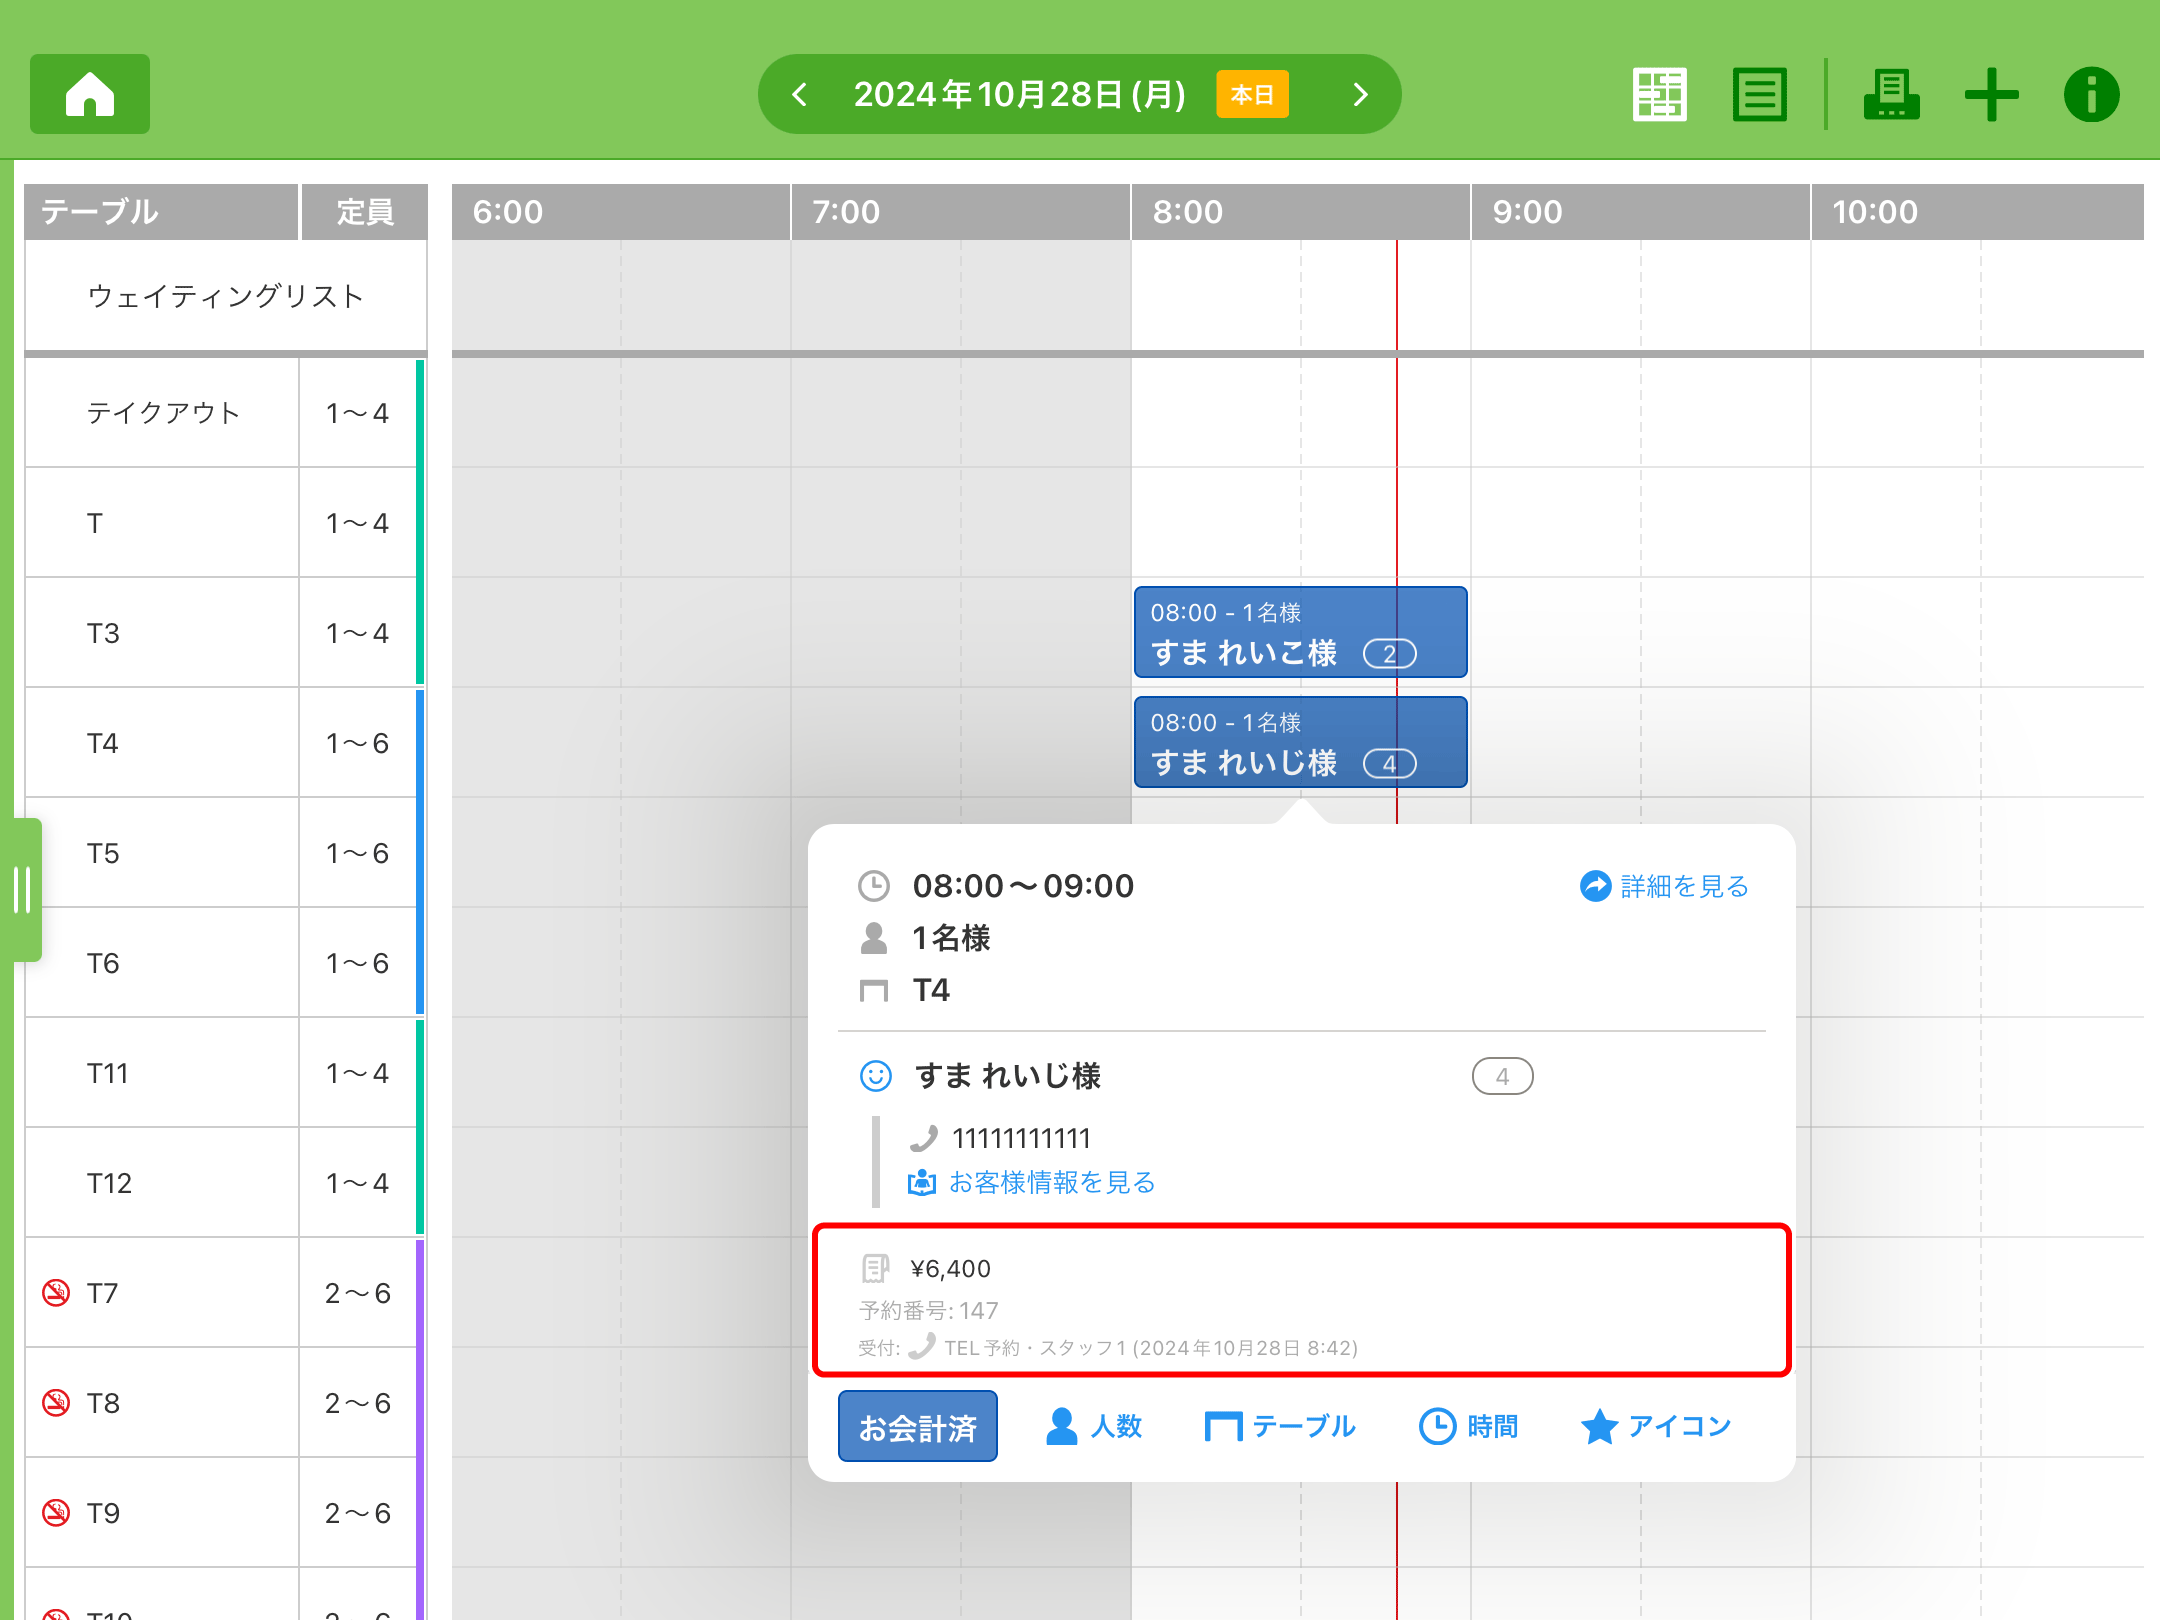Viewport: 2160px width, 1620px height.
Task: Switch to the list view
Action: pos(1759,94)
